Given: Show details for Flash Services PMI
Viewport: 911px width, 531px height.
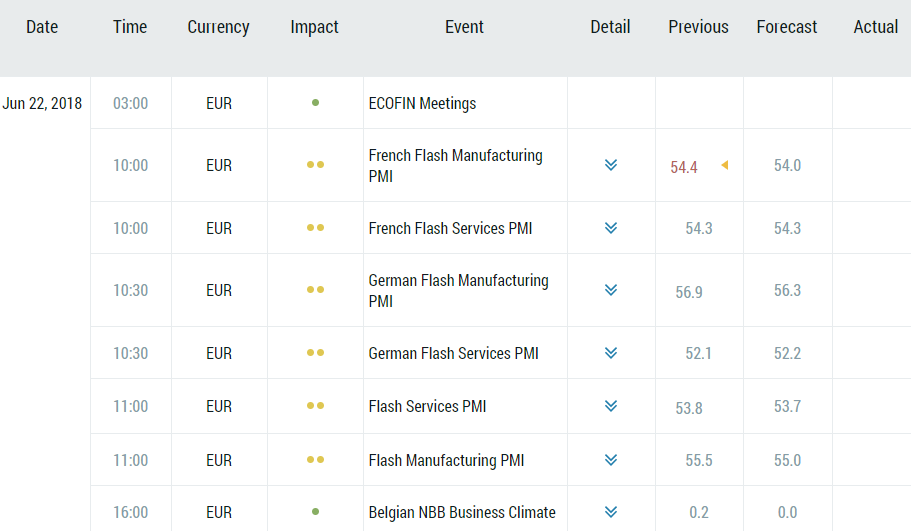Looking at the screenshot, I should coord(610,406).
